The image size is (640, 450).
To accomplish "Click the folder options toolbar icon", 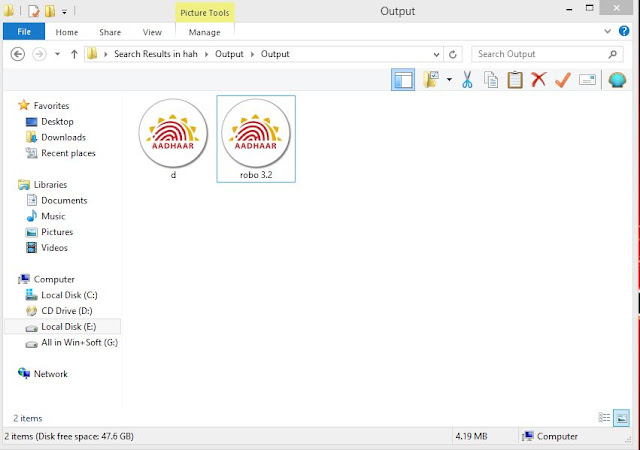I will (431, 80).
